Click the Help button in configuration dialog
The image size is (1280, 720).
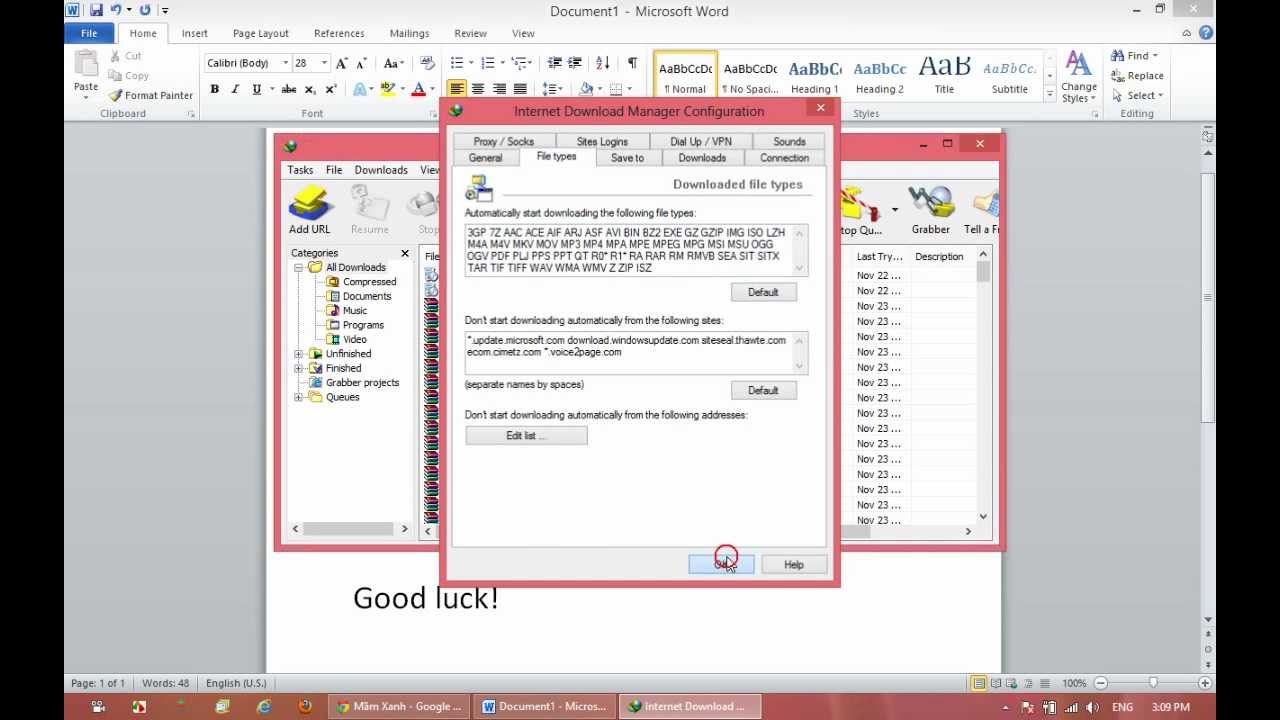coord(793,565)
